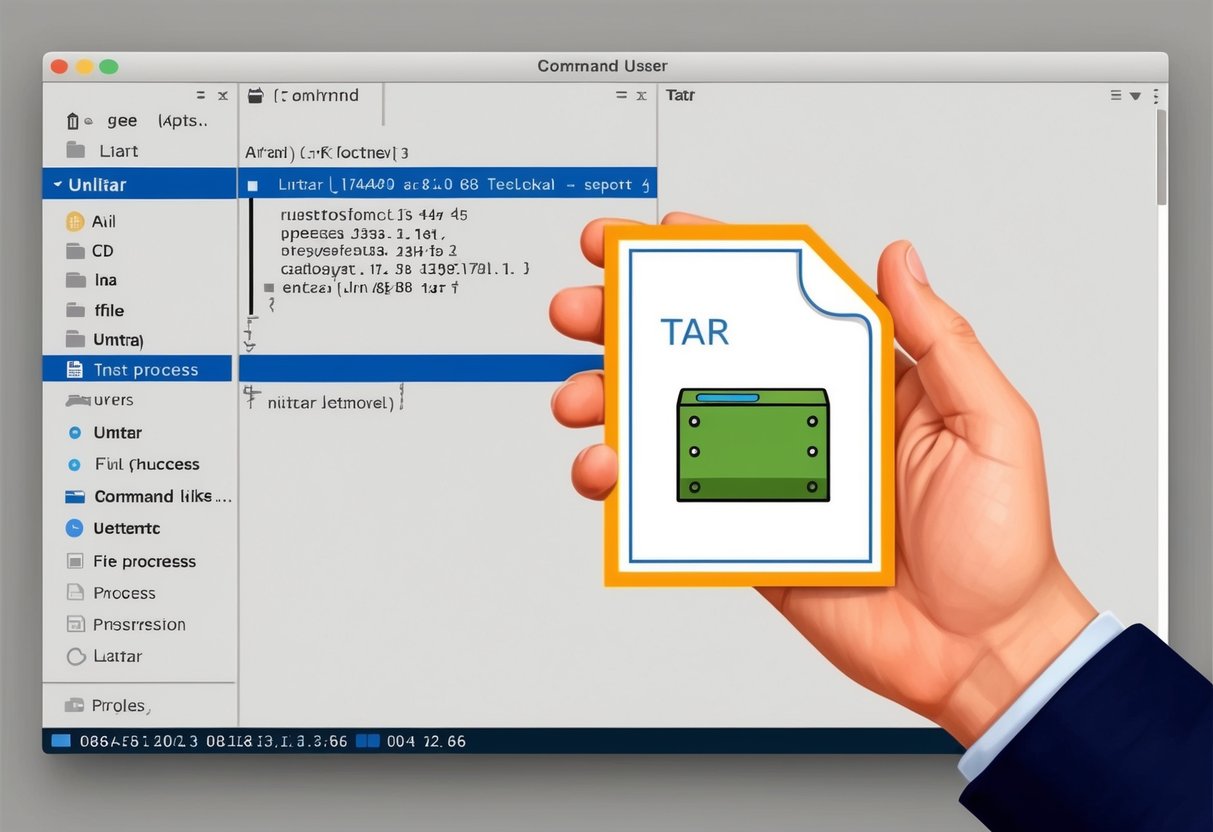Select the highlighted Lirtar 174400 result row
This screenshot has width=1213, height=832.
point(420,184)
